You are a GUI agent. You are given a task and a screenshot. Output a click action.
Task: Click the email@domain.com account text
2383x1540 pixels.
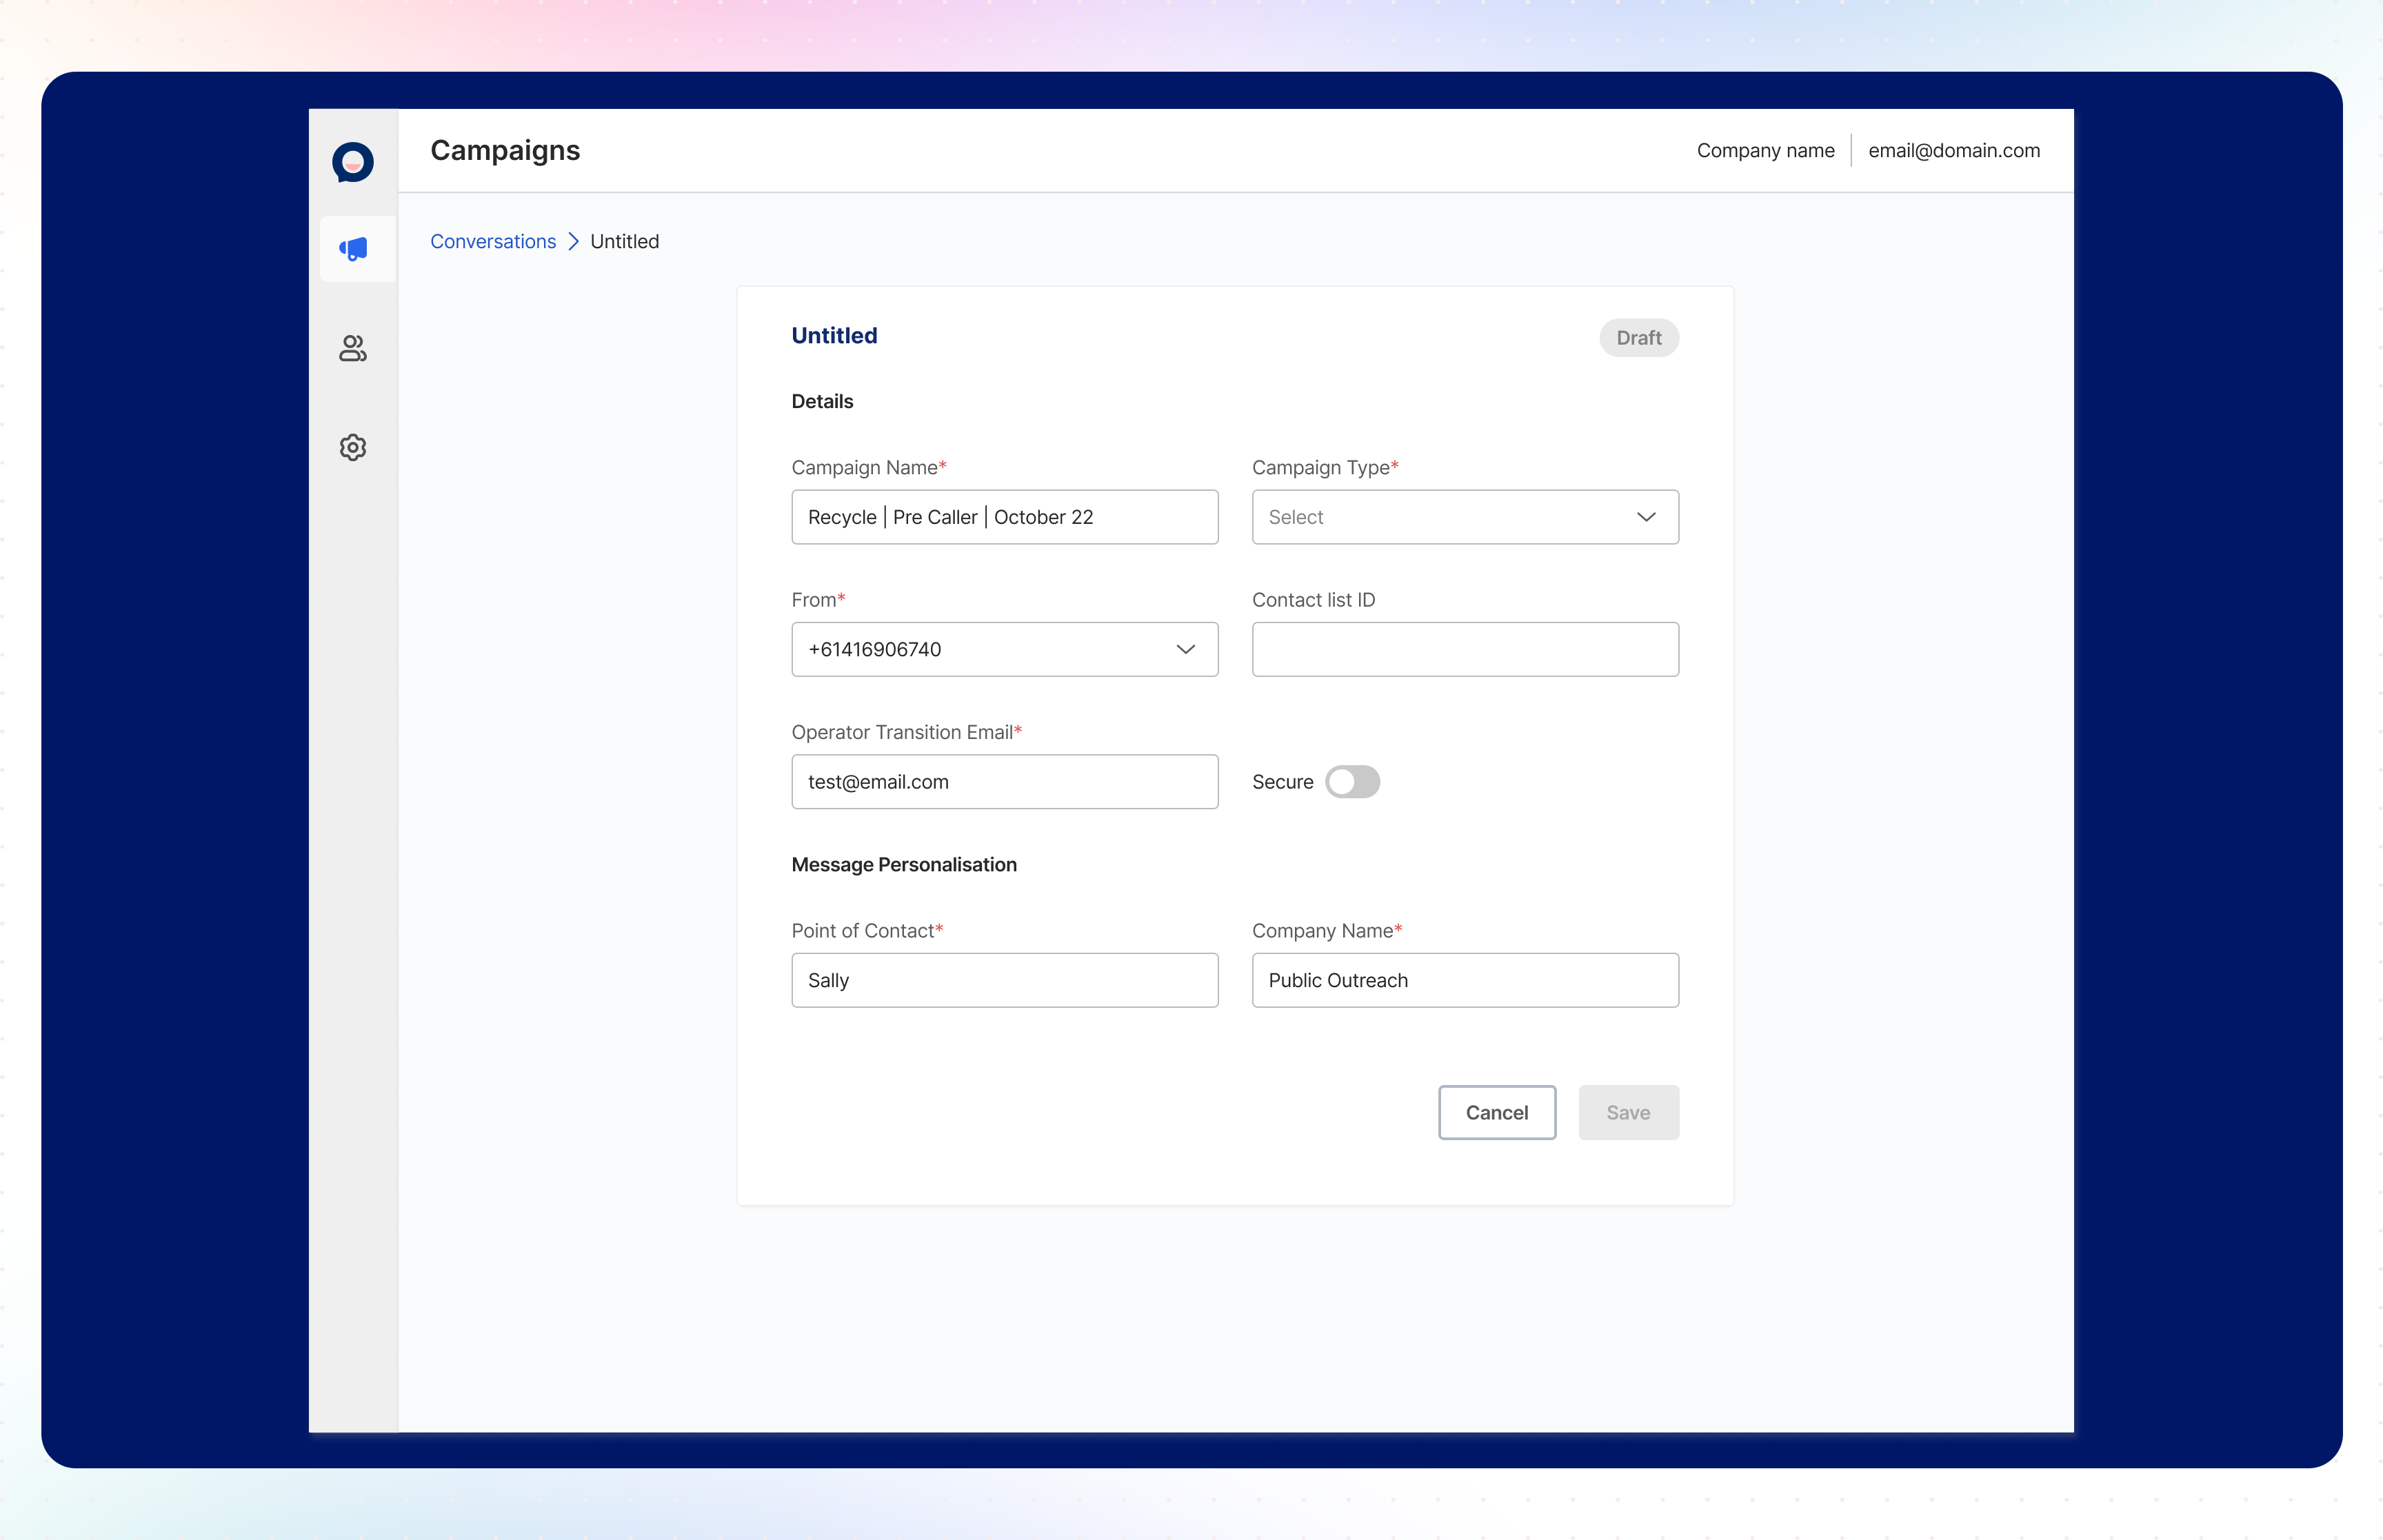(1954, 150)
